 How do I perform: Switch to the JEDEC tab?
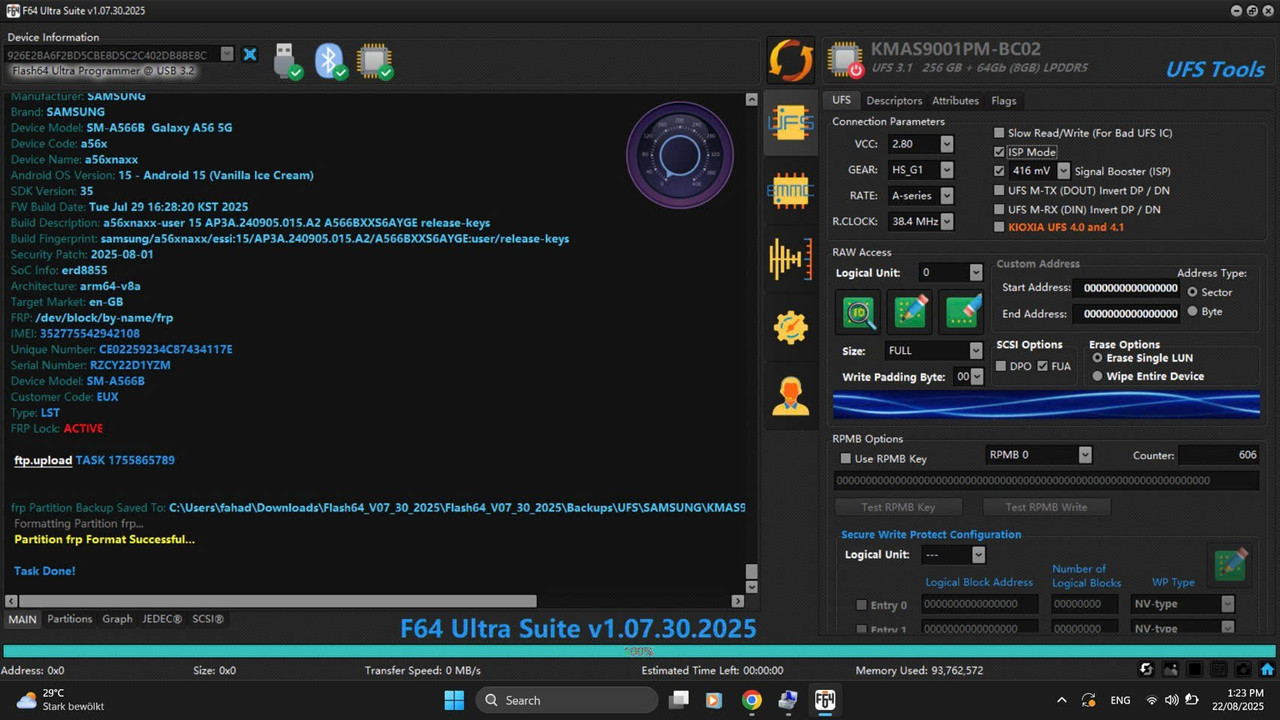click(162, 619)
